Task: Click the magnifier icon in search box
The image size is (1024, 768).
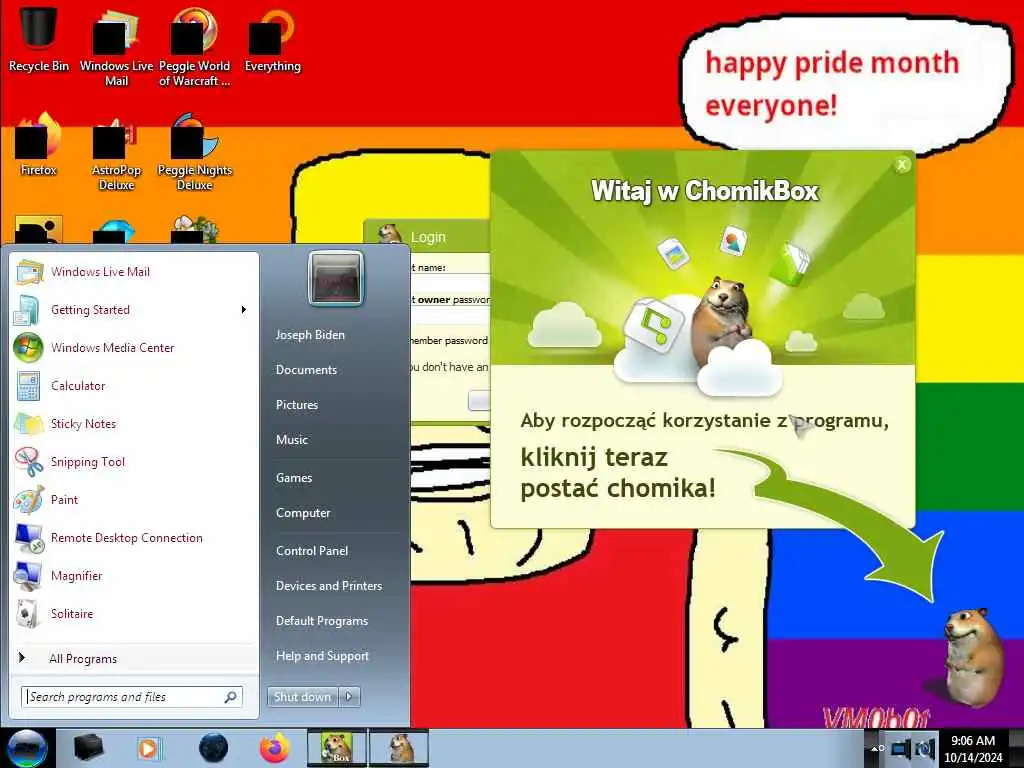Action: pos(231,697)
